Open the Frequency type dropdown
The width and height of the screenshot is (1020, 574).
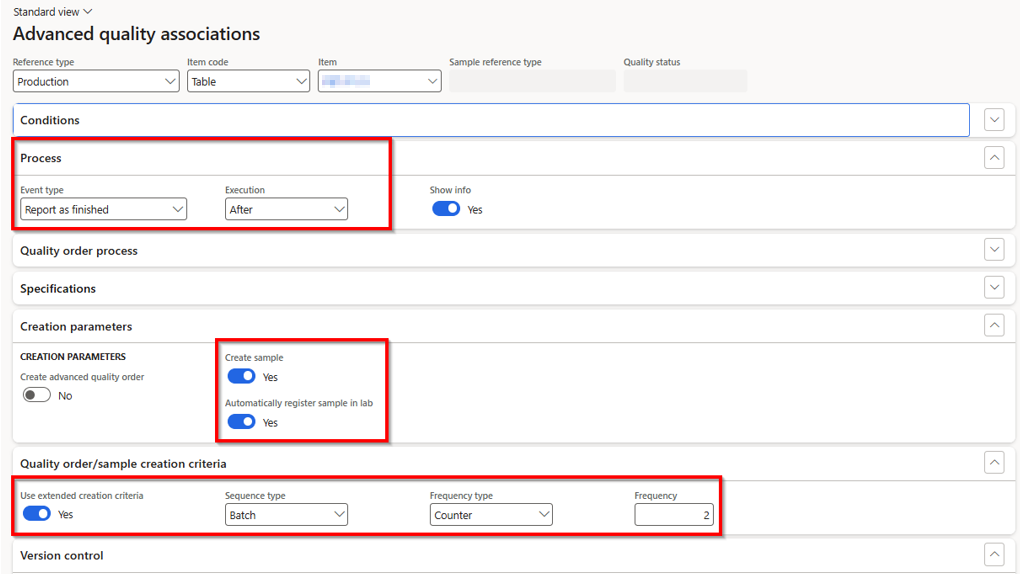click(491, 515)
